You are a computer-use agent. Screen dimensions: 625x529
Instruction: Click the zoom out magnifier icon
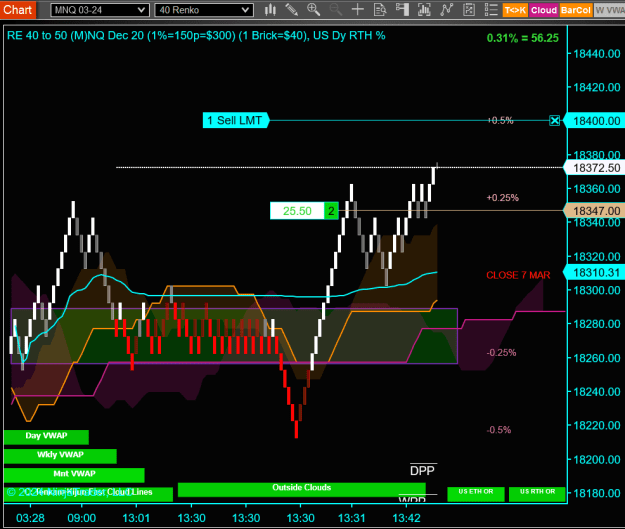[336, 10]
